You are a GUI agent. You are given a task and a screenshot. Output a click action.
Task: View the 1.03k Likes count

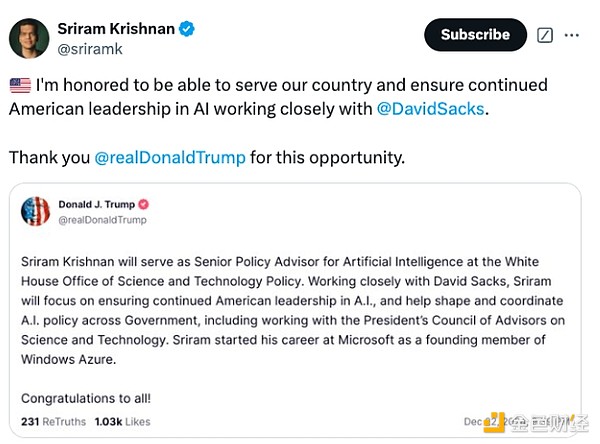pyautogui.click(x=121, y=423)
